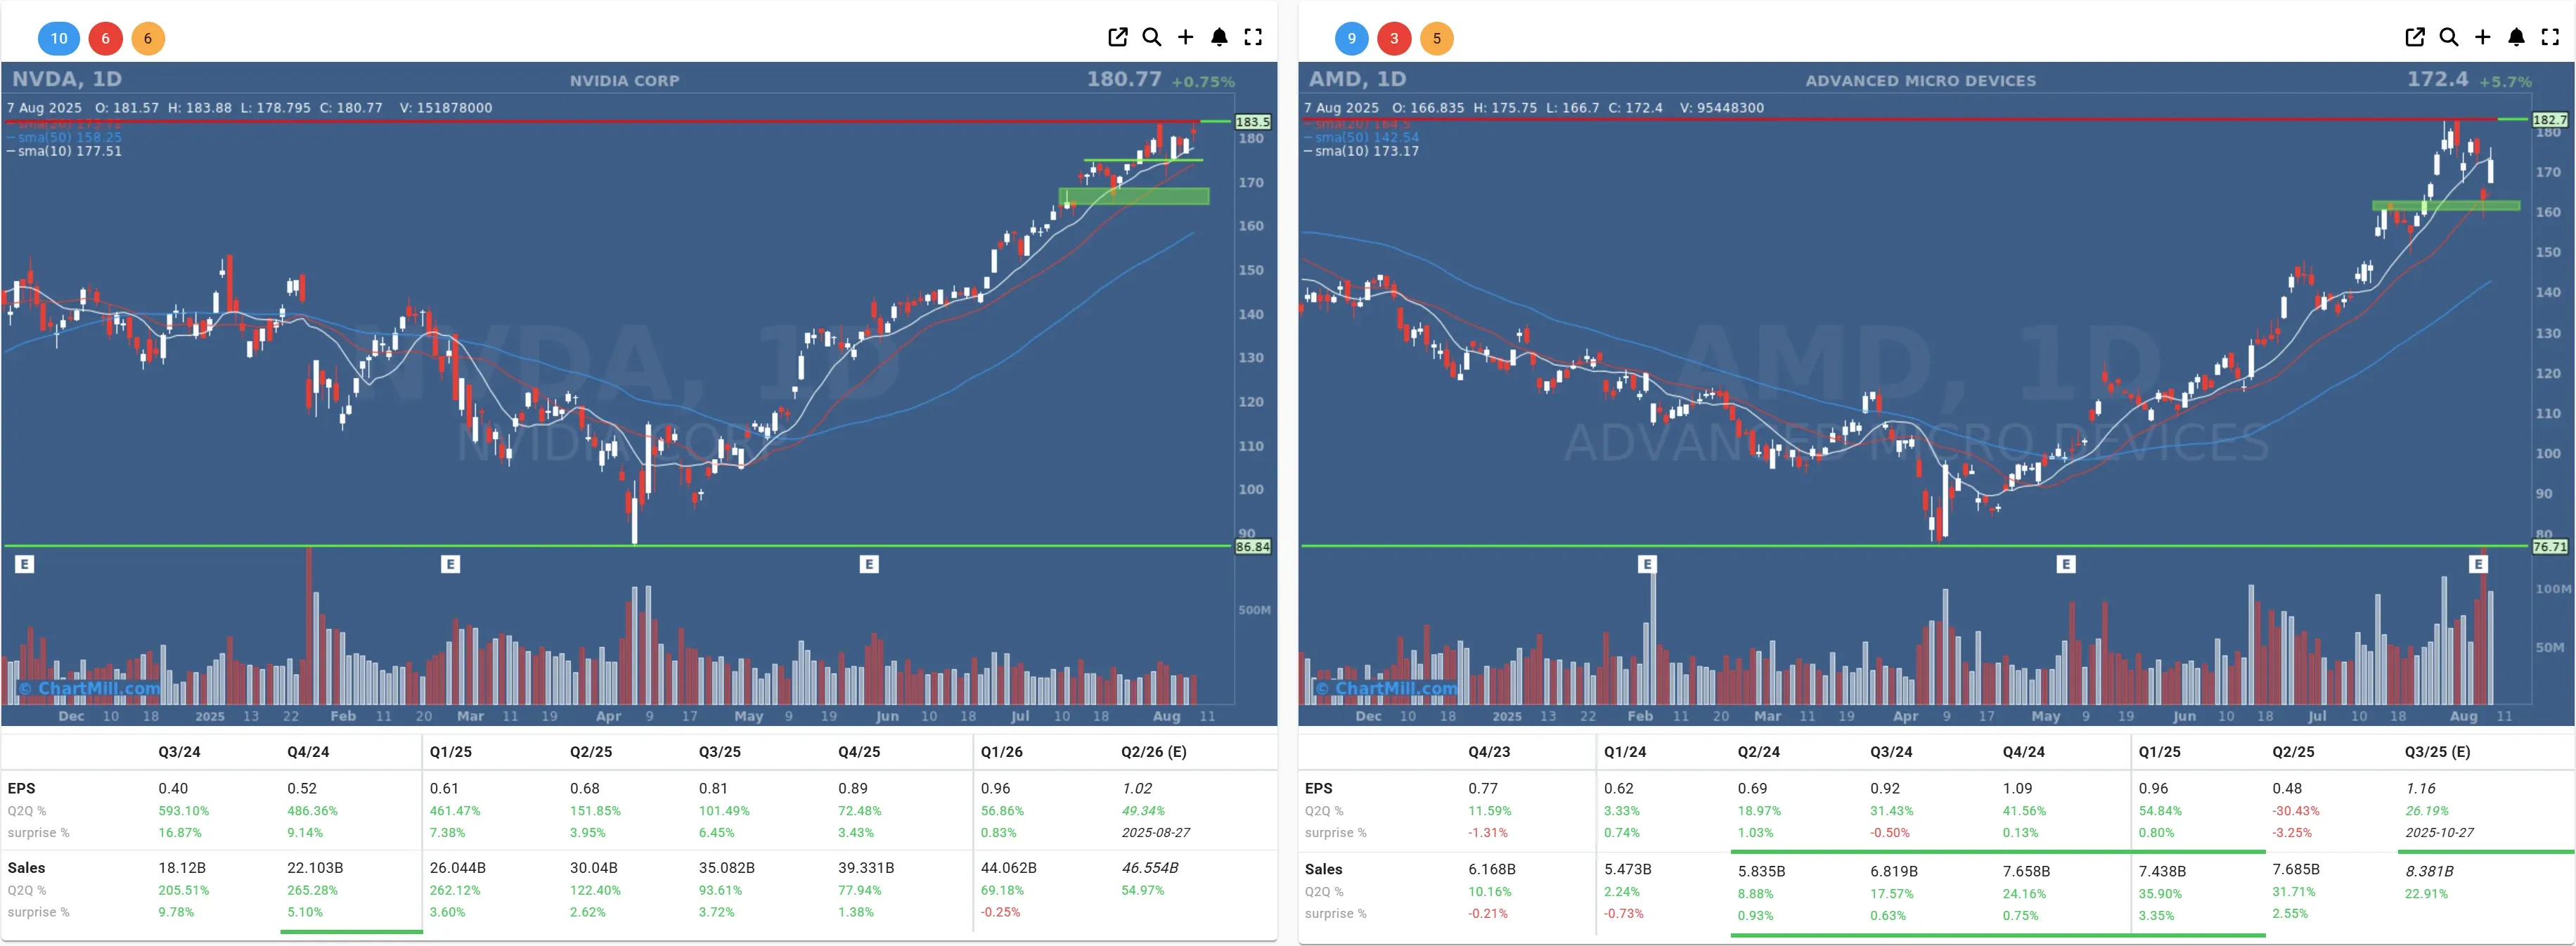2576x946 pixels.
Task: Click the red 6 rating badge for NVDA
Action: [105, 38]
